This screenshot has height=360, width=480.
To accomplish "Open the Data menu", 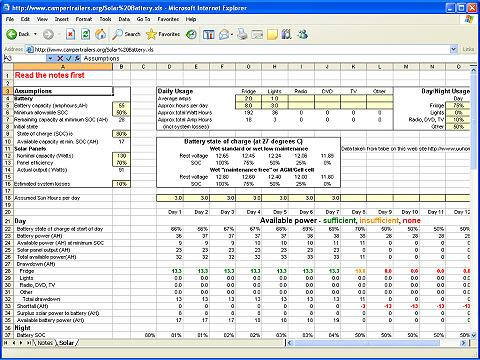I will coord(124,19).
